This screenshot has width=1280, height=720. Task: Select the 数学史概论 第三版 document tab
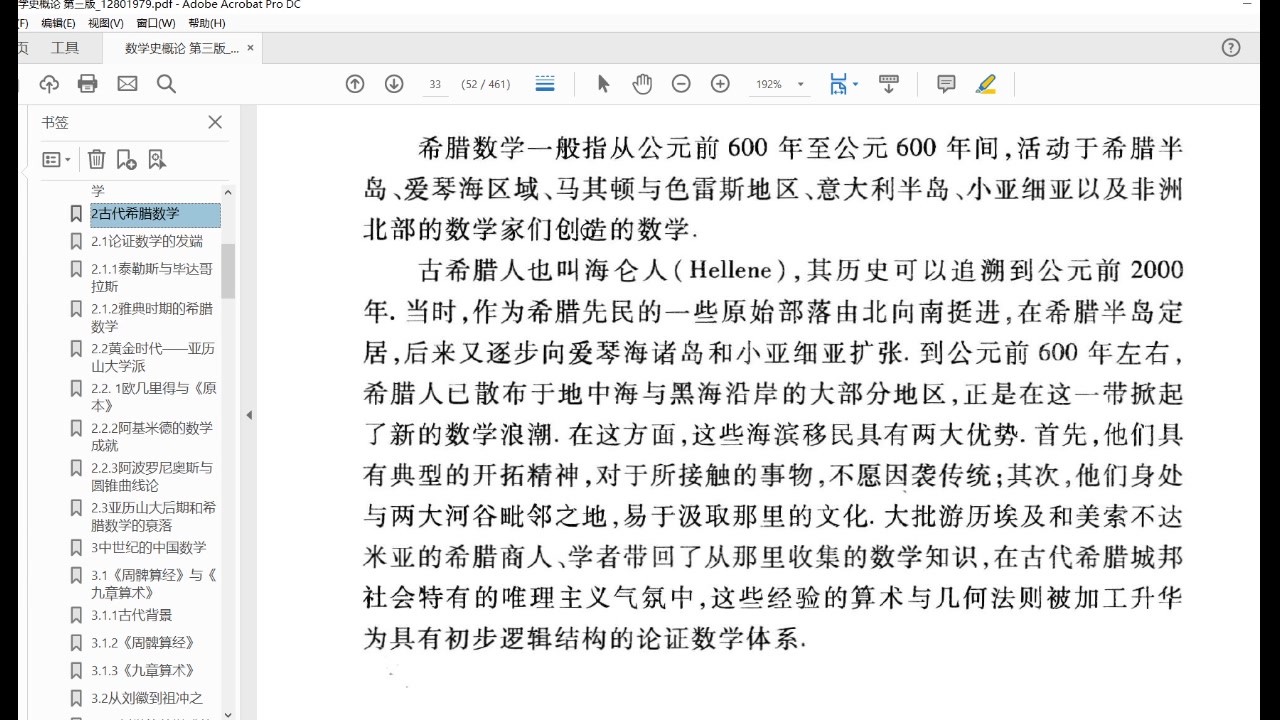[x=181, y=48]
